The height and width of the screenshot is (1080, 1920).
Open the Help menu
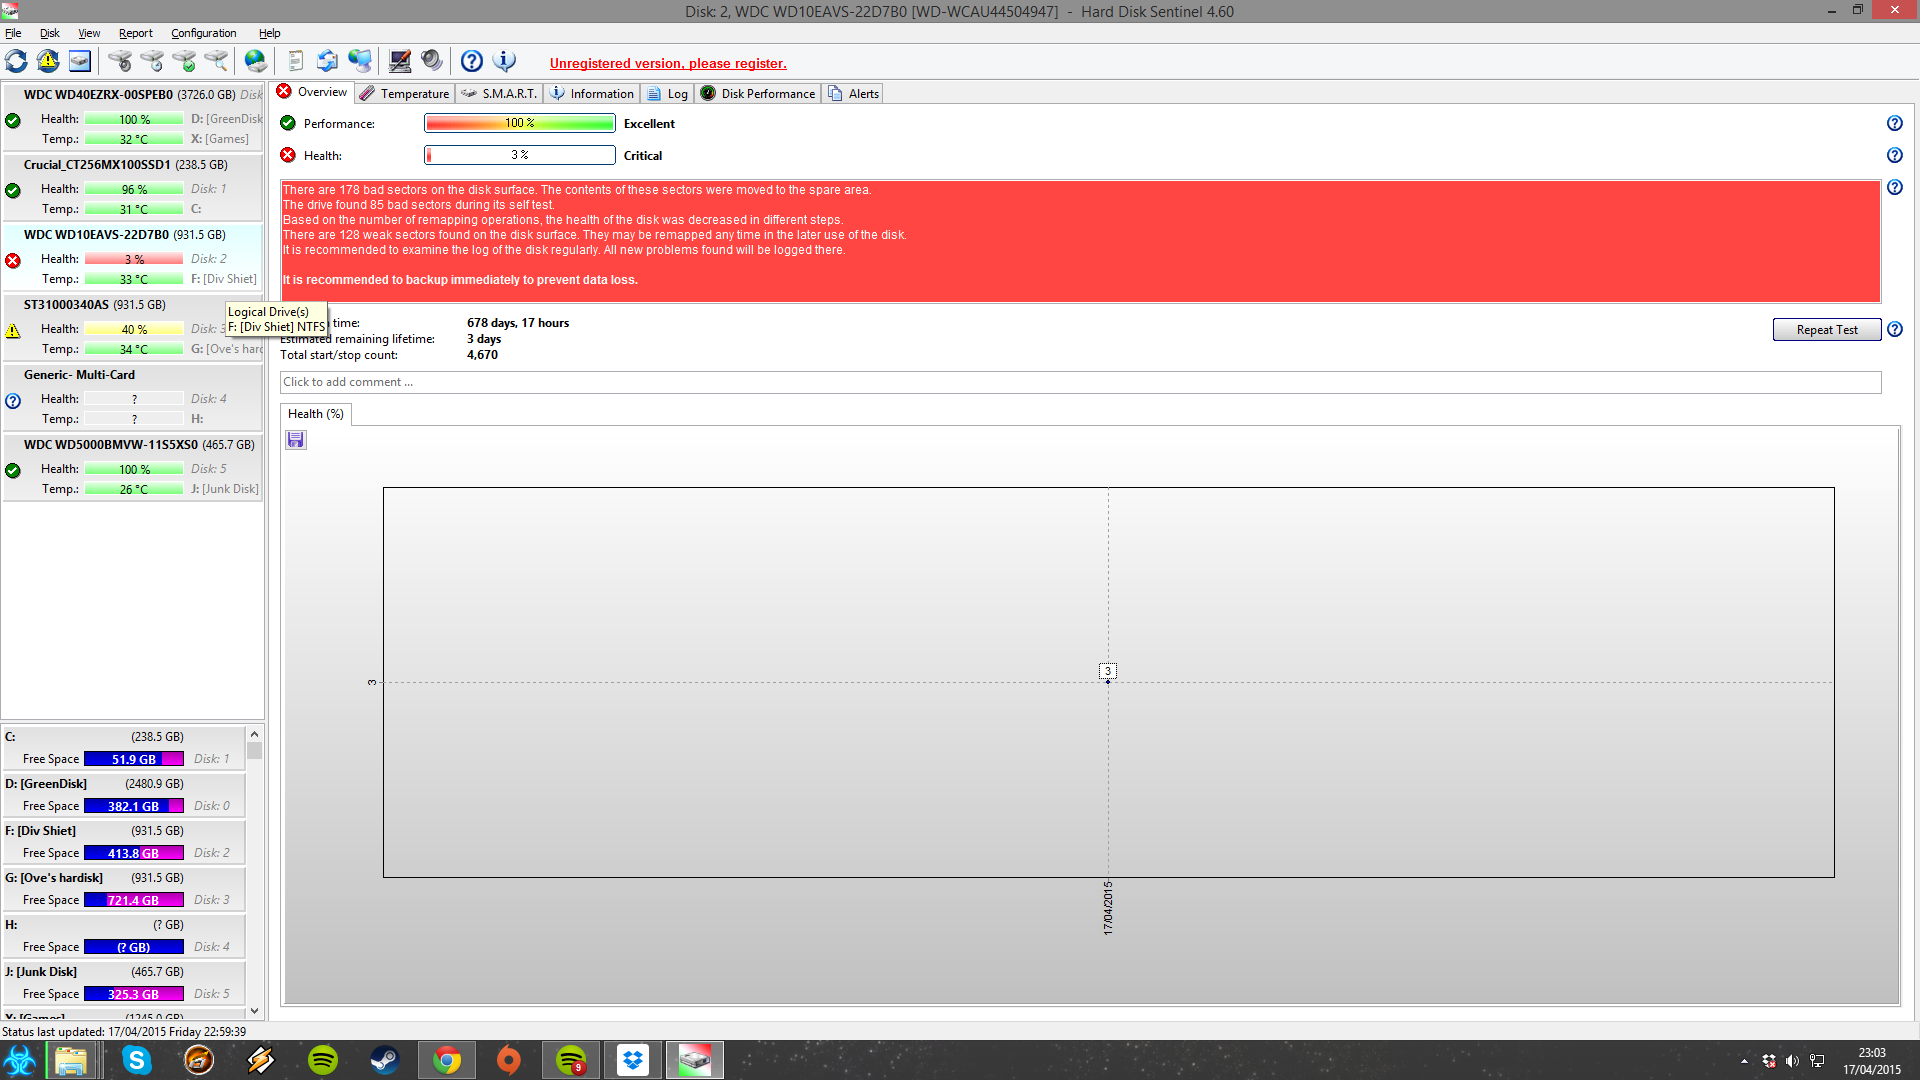[269, 33]
